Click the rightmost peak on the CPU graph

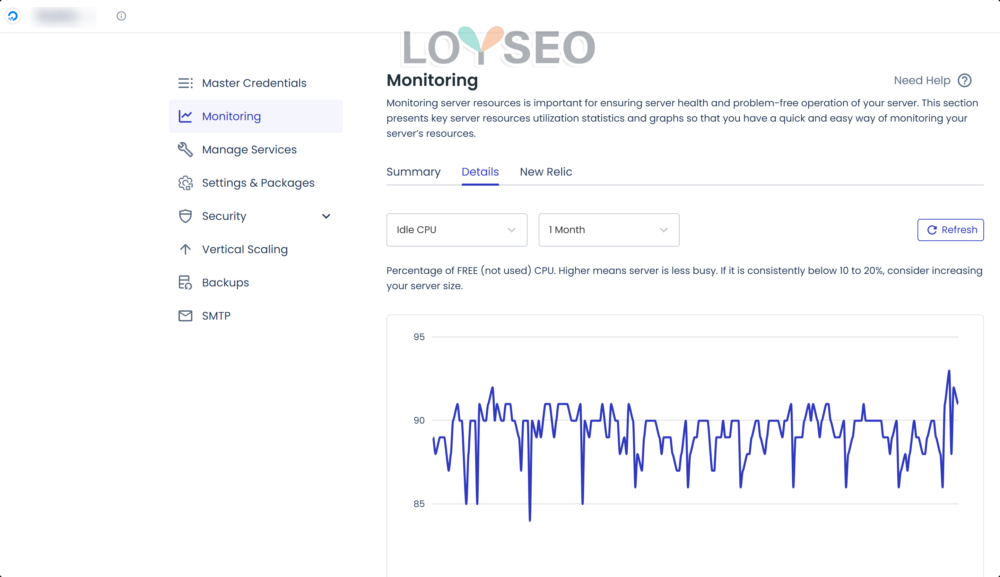click(x=948, y=372)
